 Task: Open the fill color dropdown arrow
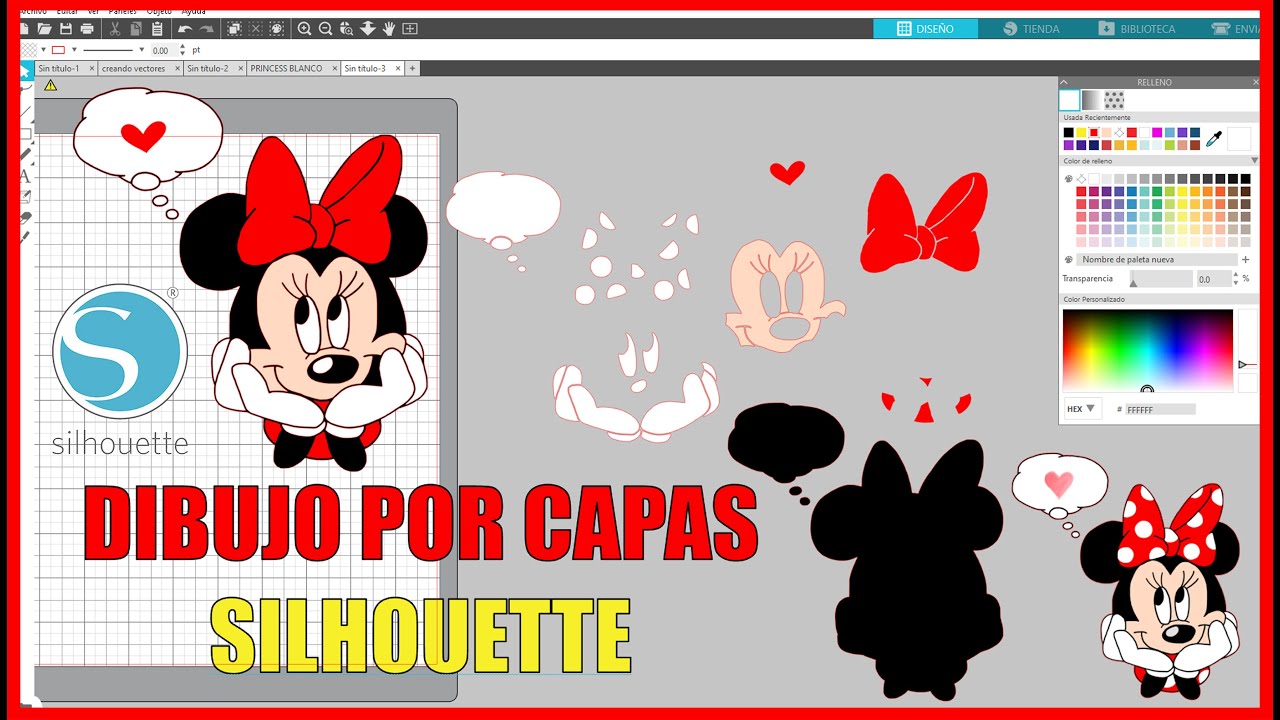[x=43, y=50]
